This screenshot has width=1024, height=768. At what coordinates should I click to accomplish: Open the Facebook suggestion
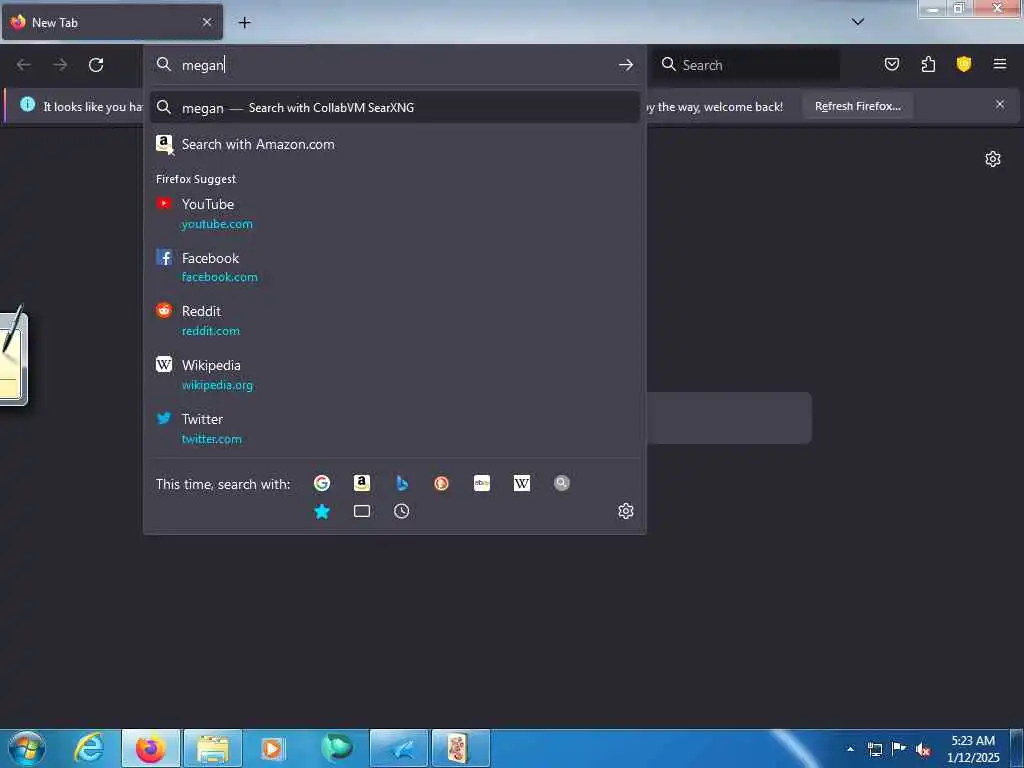point(394,267)
